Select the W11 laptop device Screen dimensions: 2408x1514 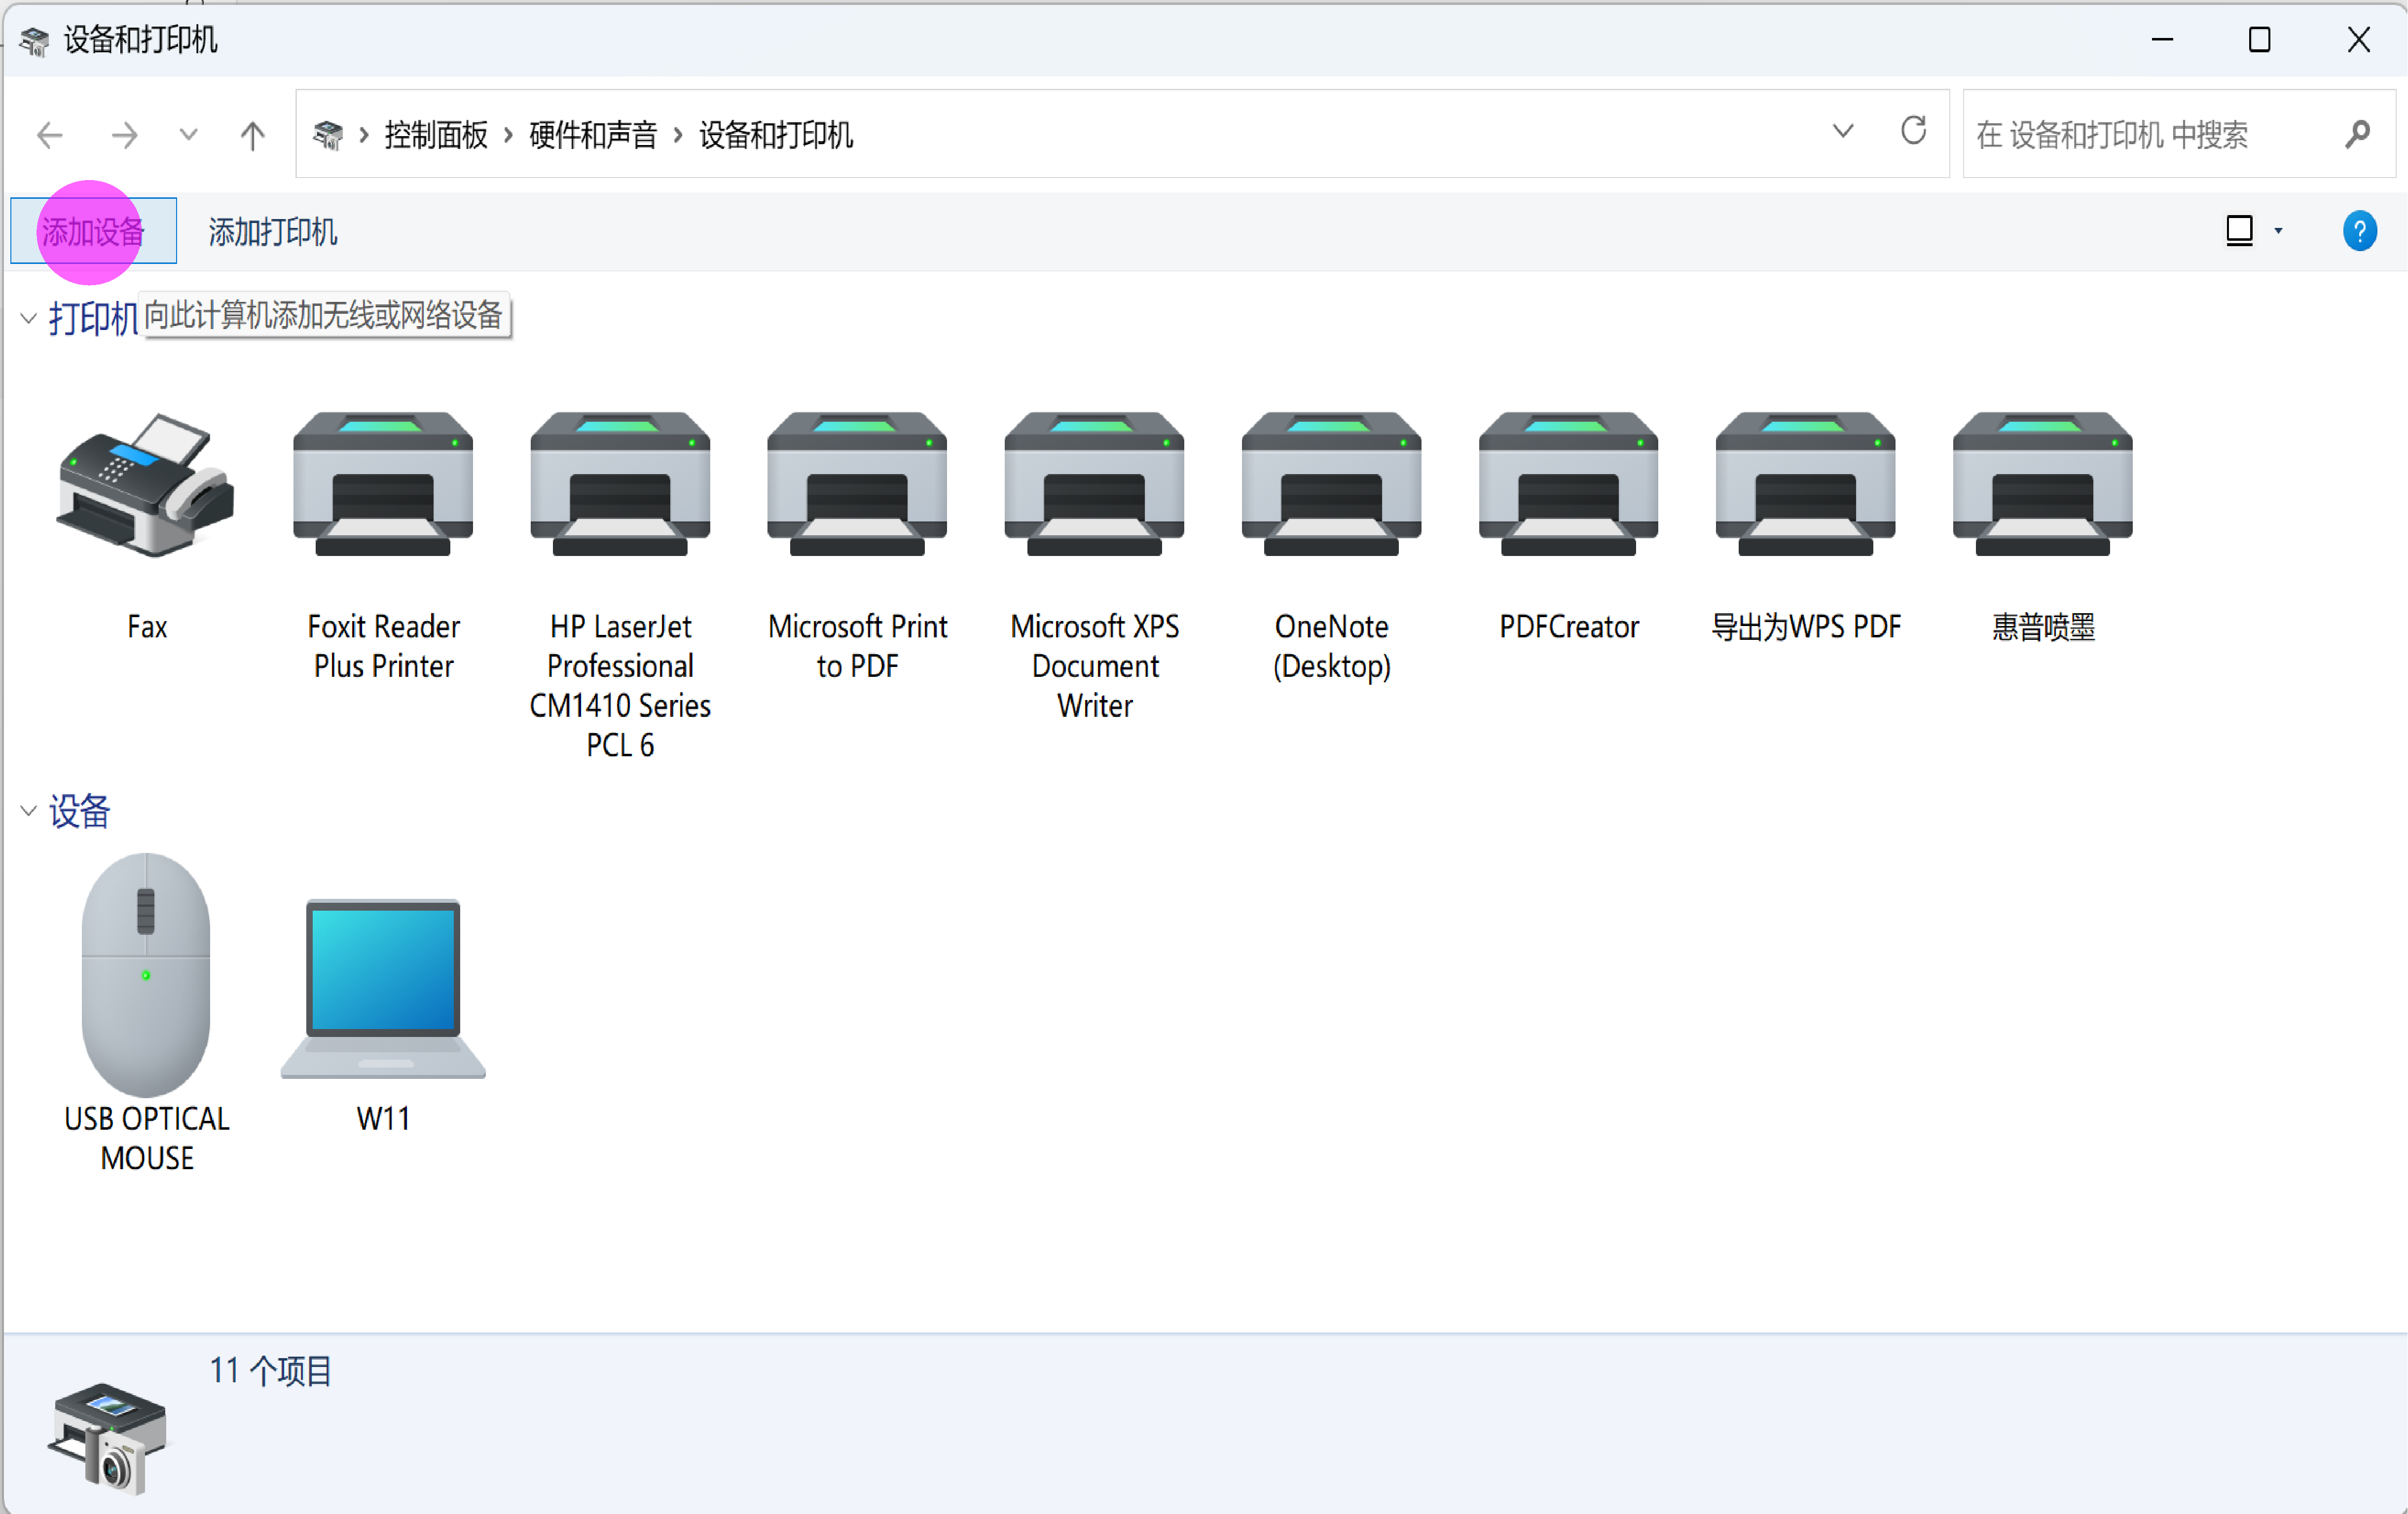(x=383, y=988)
